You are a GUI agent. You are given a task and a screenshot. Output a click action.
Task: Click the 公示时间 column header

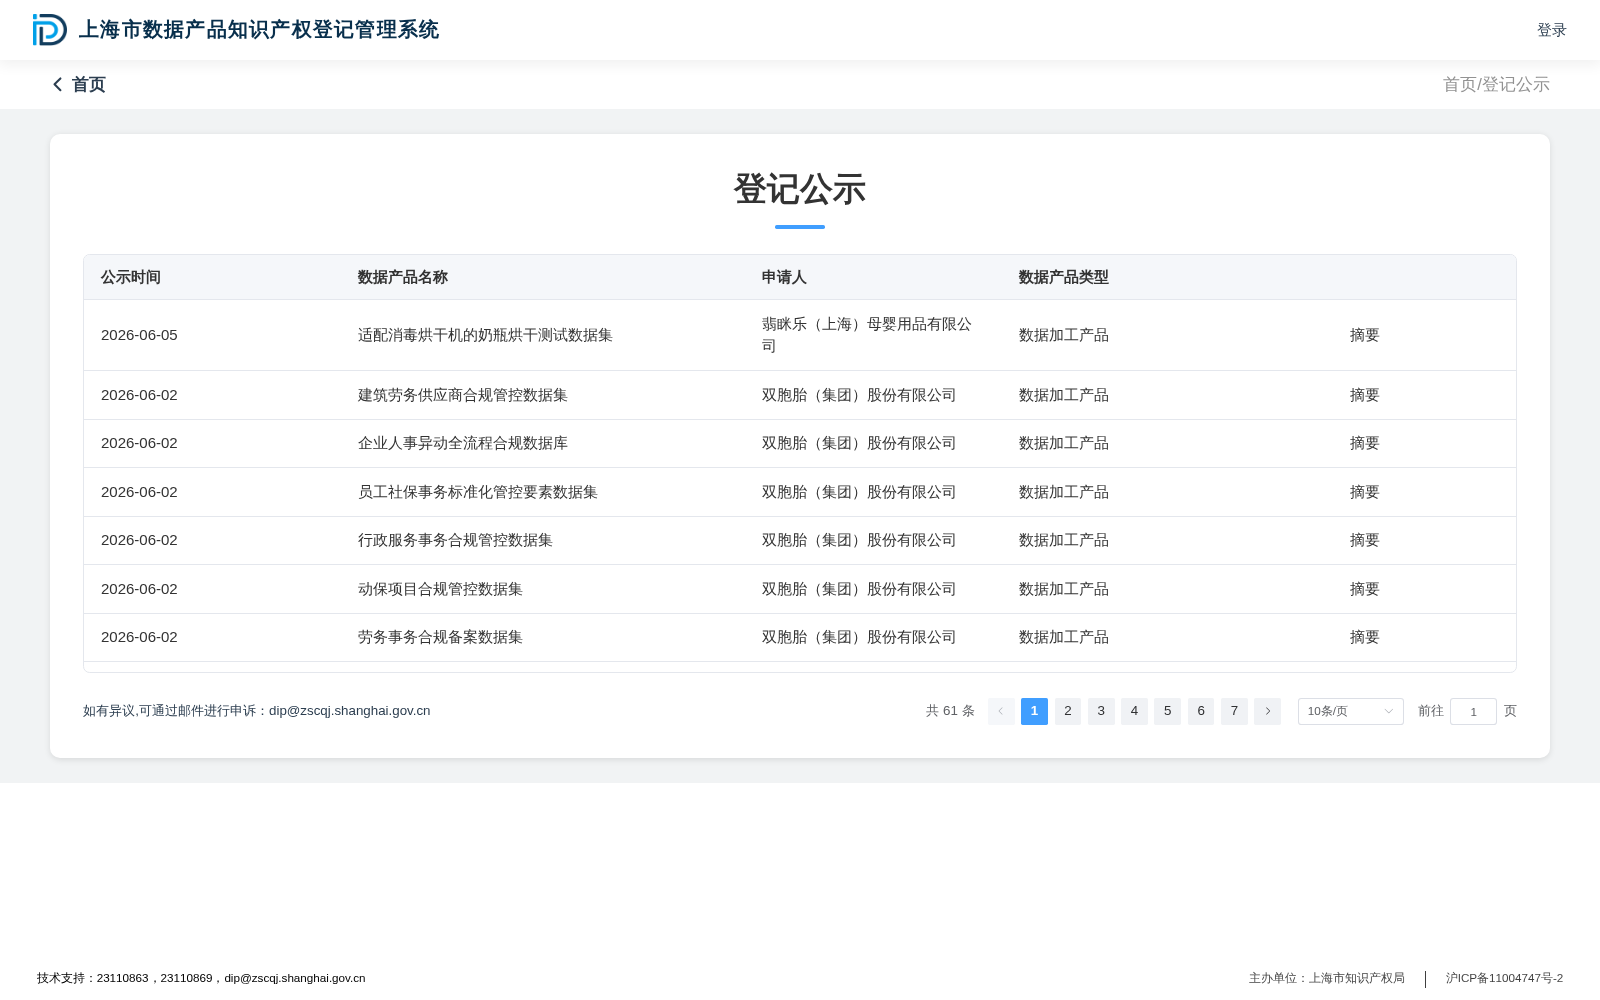131,277
